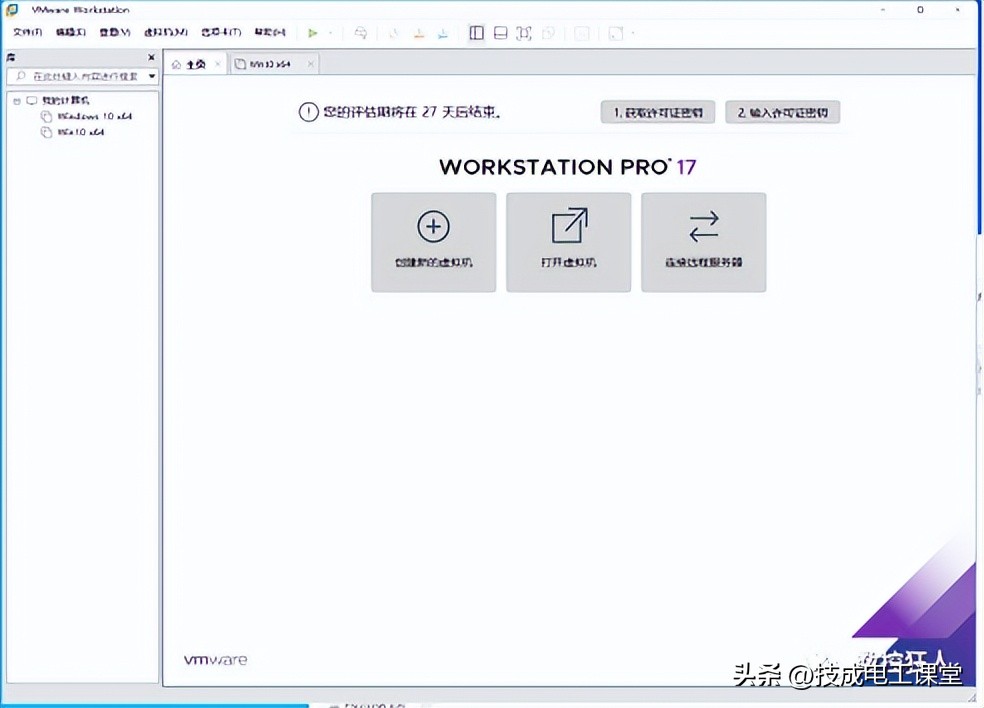Click 创建新的虚拟机 create VM tile

click(x=434, y=242)
